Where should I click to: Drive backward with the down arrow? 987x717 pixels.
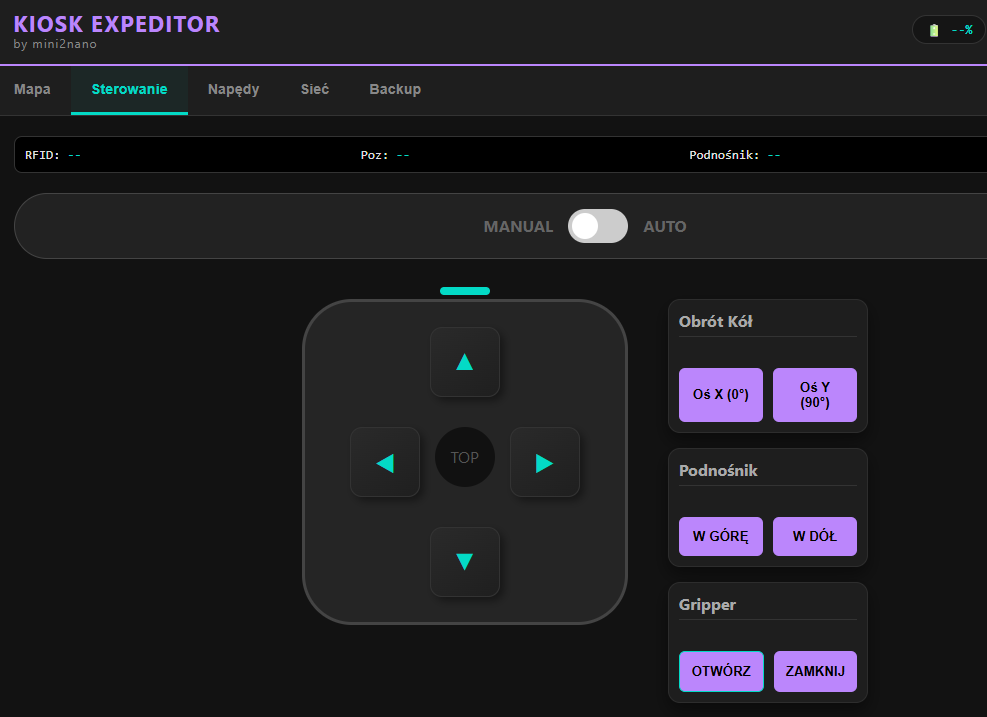[x=465, y=562]
